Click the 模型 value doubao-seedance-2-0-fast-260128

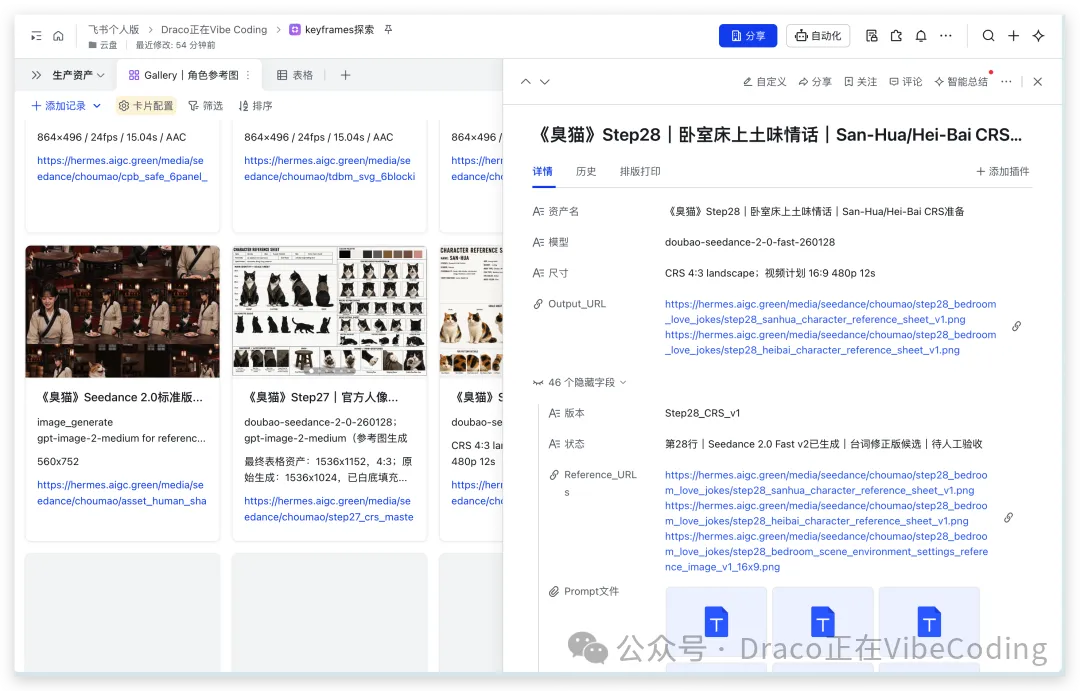click(749, 242)
